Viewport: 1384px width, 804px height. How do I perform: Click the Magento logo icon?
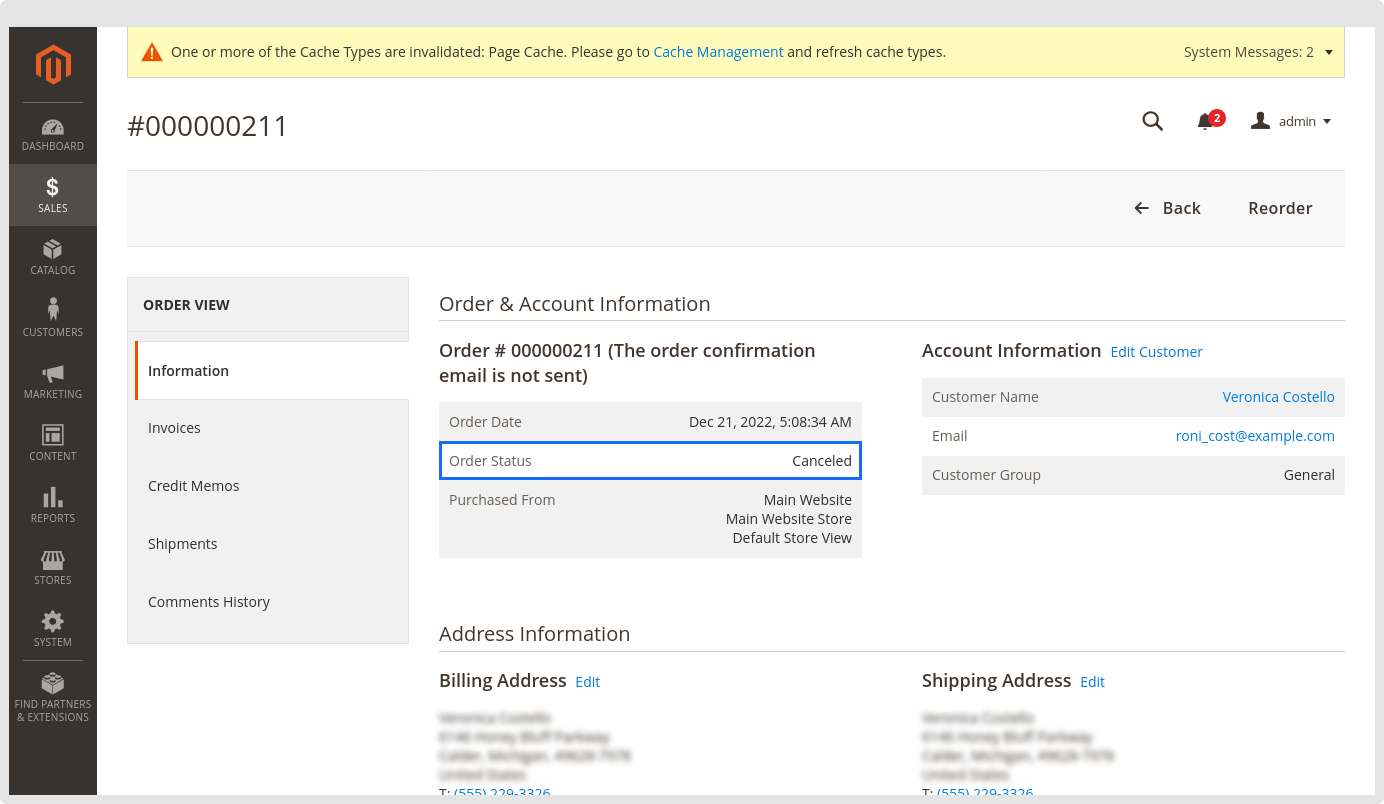point(53,65)
